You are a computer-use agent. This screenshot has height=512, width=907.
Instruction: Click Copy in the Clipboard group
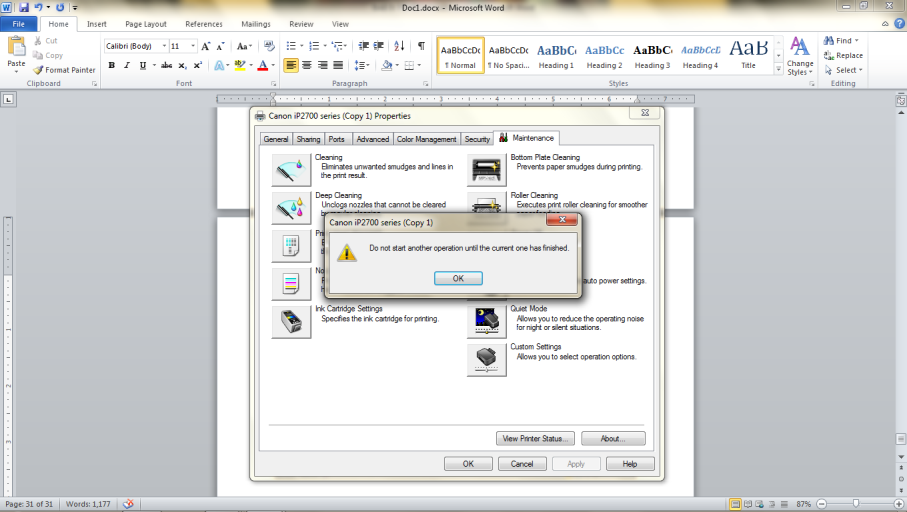tap(48, 56)
